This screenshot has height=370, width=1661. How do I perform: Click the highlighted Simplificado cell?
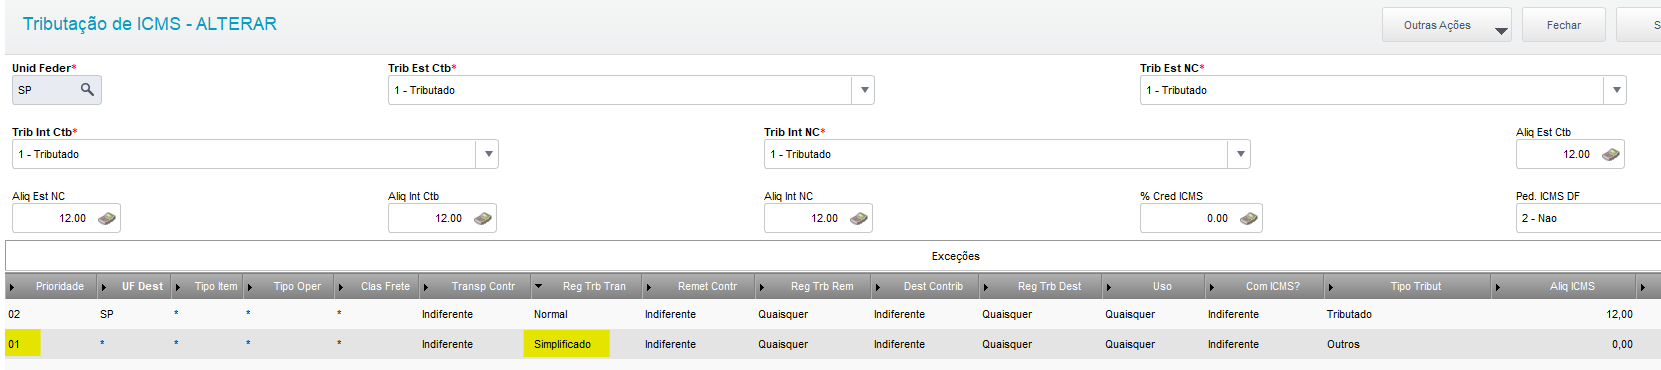click(566, 344)
